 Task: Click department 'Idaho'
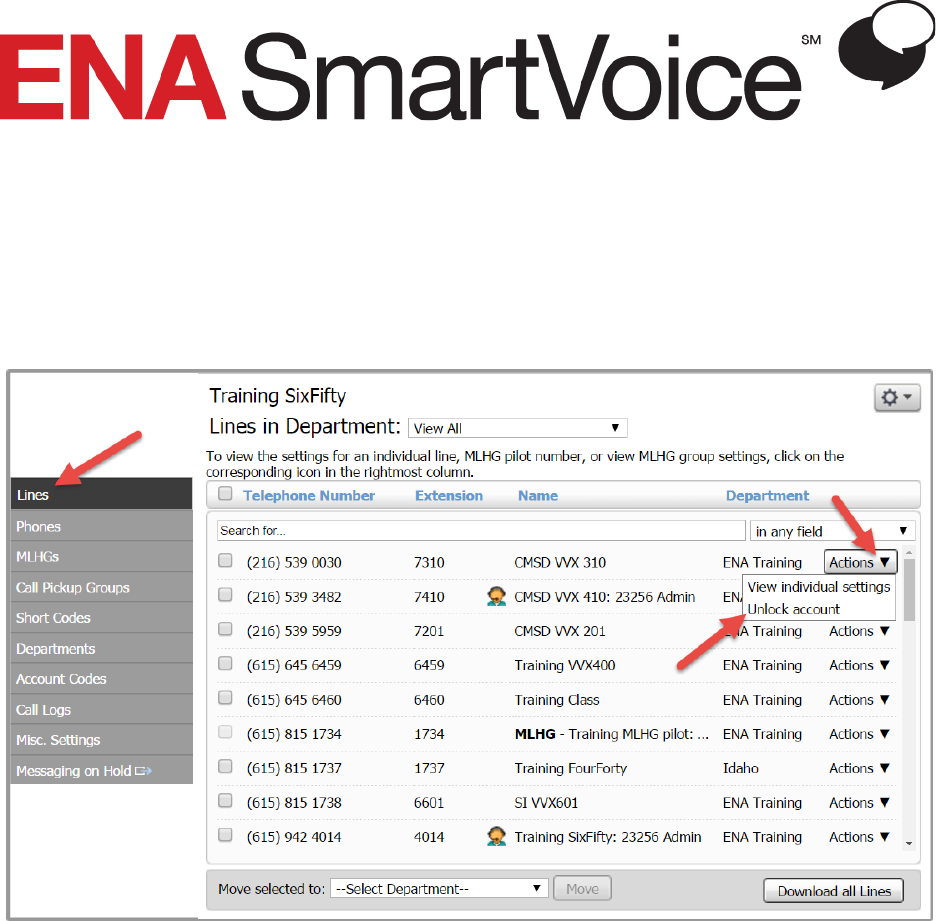pos(741,768)
